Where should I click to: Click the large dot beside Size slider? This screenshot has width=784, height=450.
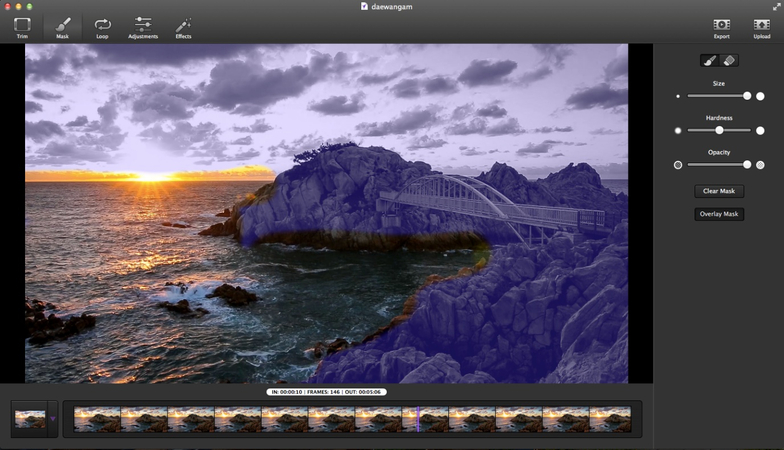point(760,96)
